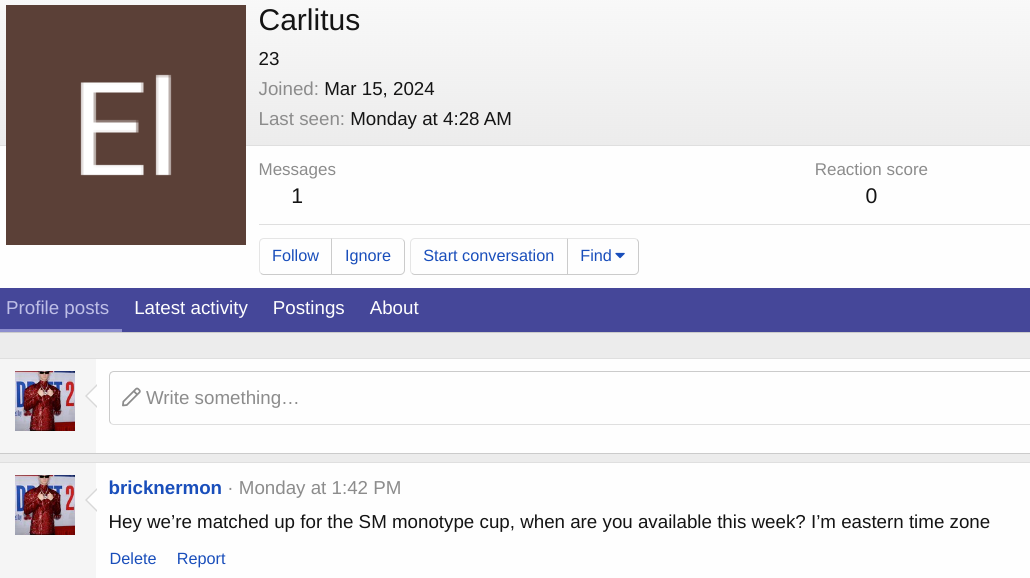Start a conversation with Carlitus
The width and height of the screenshot is (1030, 578).
[488, 256]
